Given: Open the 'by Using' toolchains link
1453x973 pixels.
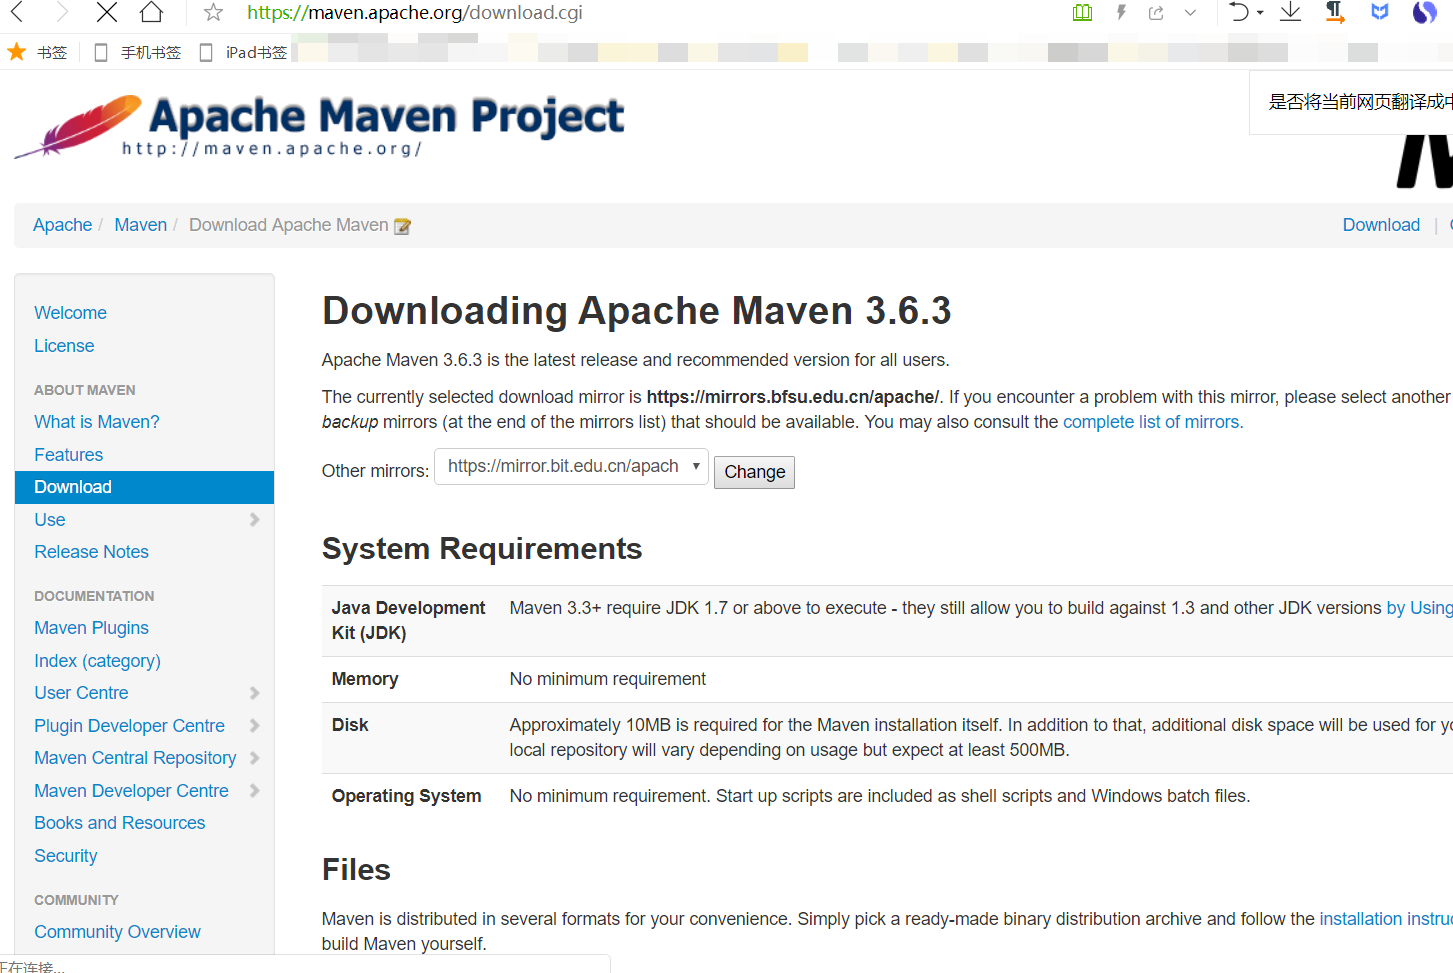Looking at the screenshot, I should (1419, 608).
